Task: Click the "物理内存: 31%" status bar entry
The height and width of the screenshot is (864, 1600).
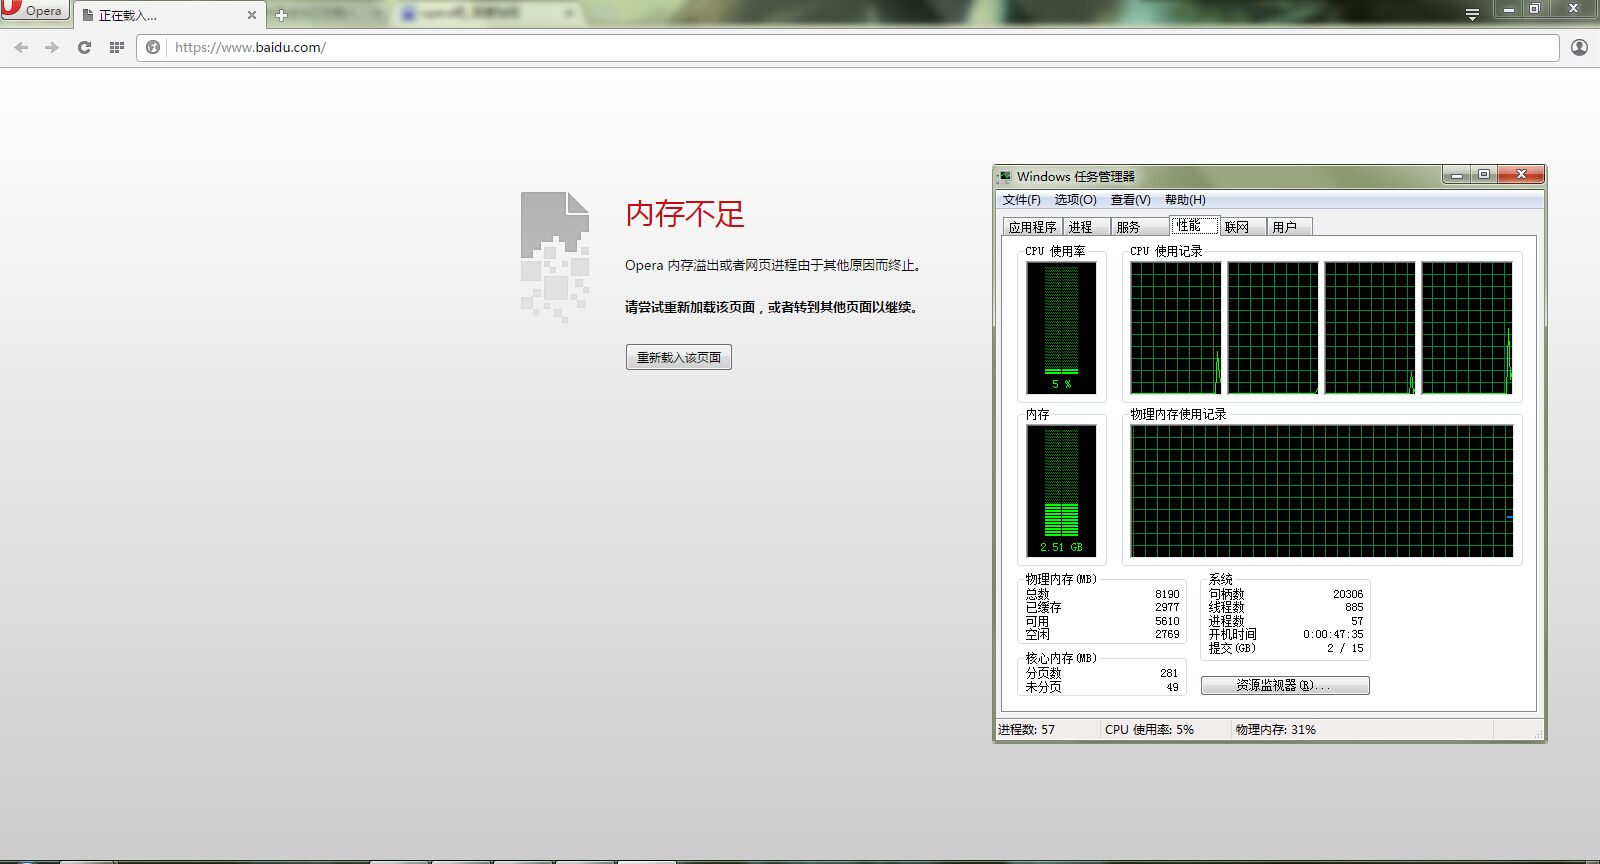Action: pos(1276,729)
